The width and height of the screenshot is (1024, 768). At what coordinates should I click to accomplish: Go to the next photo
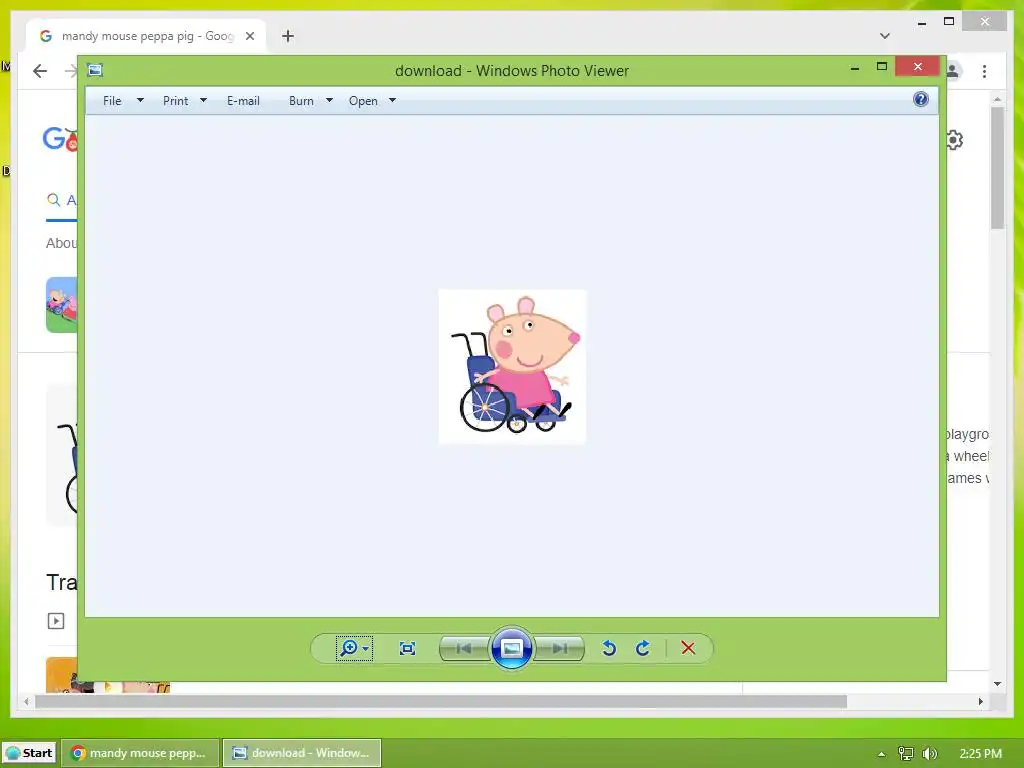[559, 648]
